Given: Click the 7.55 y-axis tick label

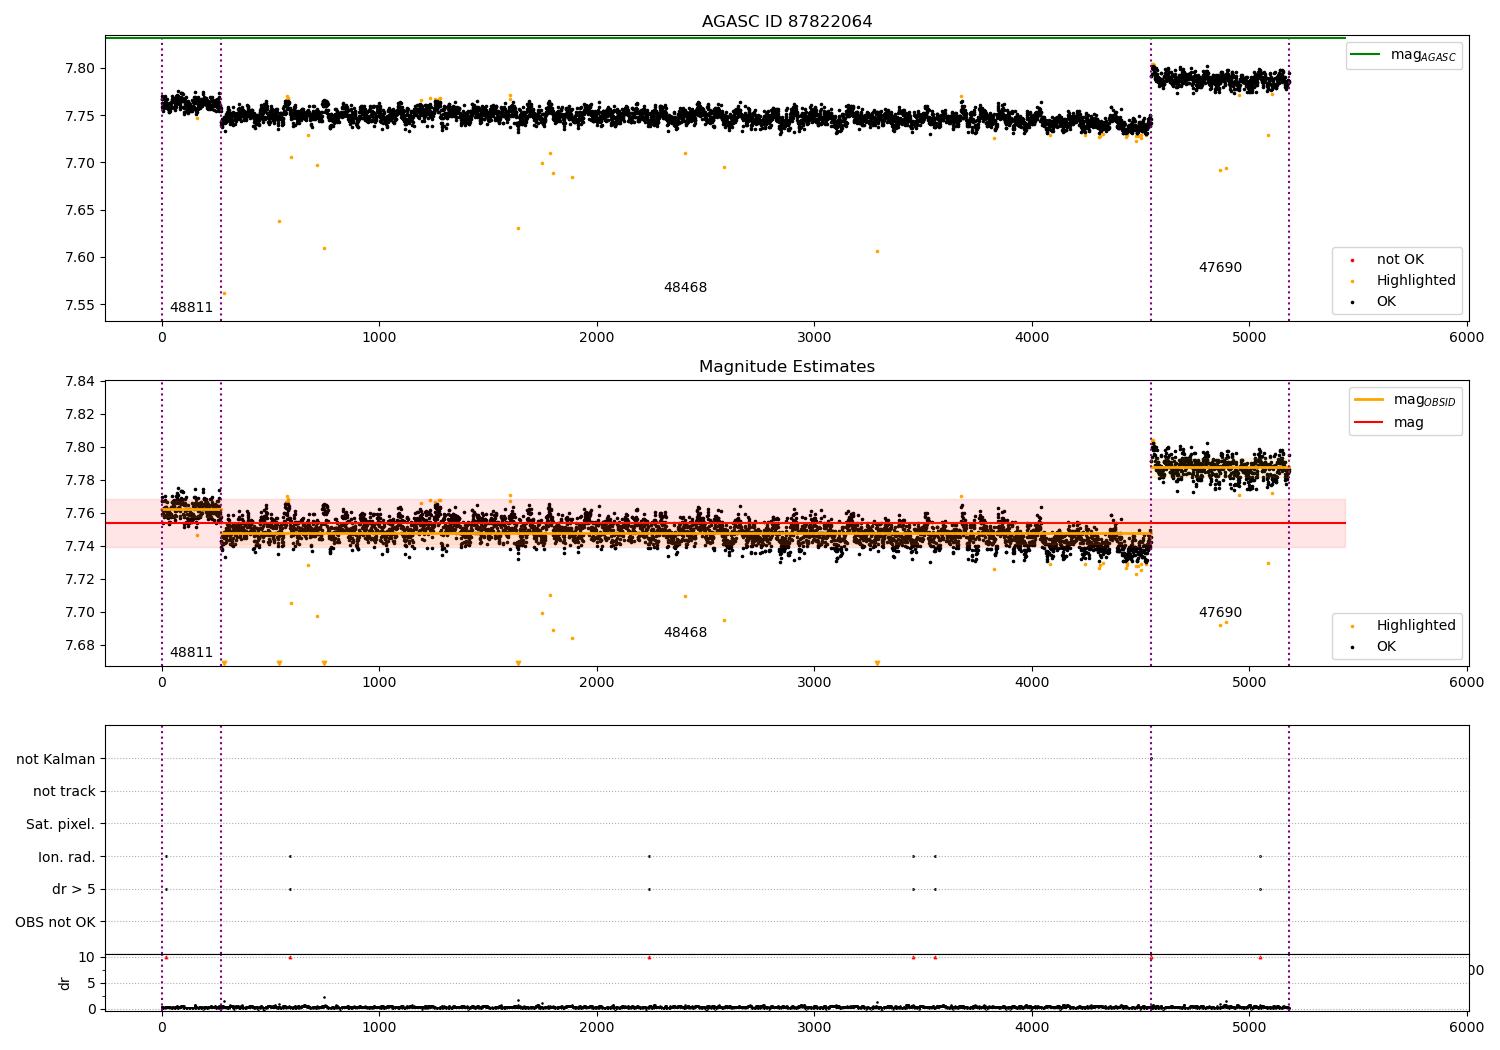Looking at the screenshot, I should pyautogui.click(x=81, y=305).
